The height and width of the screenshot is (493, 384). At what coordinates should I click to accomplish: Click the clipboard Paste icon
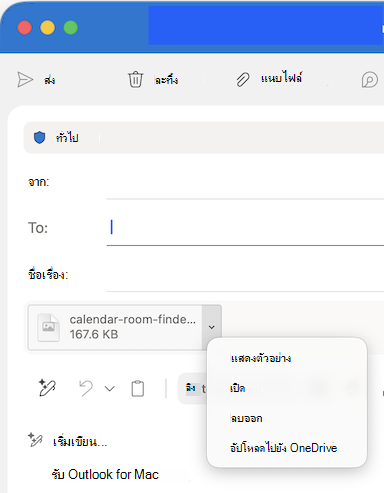(138, 388)
